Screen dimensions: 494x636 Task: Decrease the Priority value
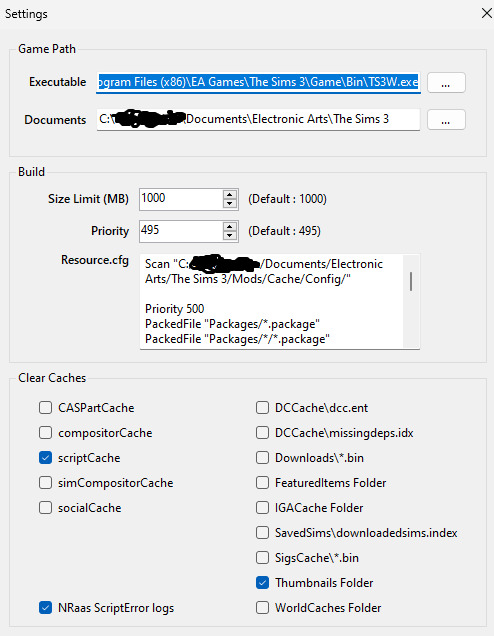coord(230,236)
